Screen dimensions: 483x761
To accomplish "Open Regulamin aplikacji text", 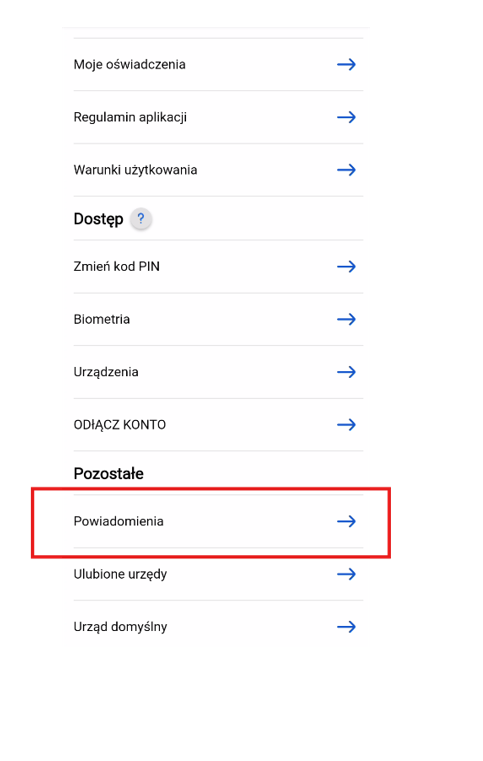I will (x=130, y=117).
